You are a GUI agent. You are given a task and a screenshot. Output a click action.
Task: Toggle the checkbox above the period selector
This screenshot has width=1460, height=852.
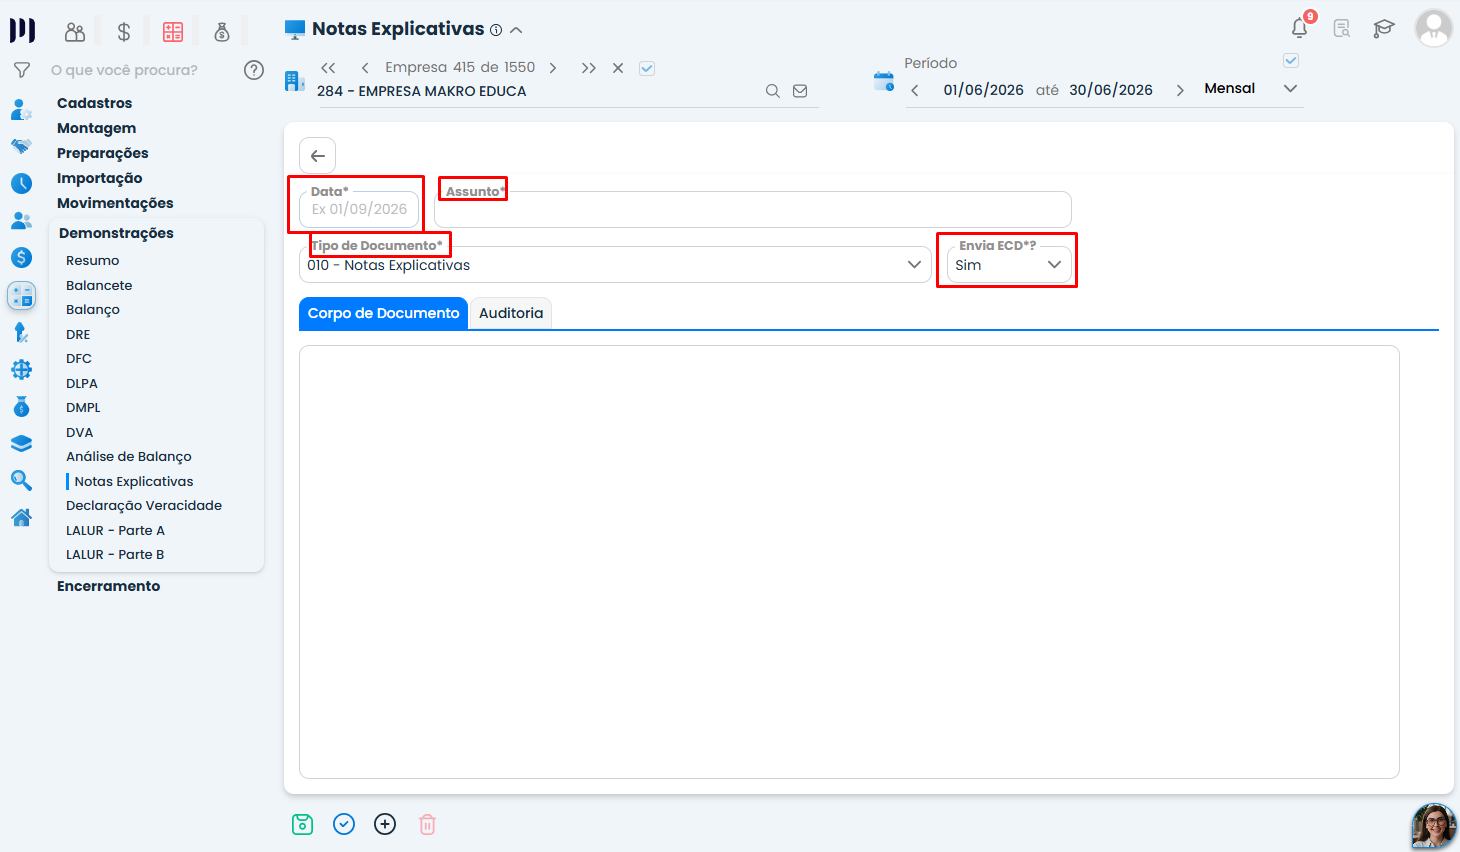(x=1291, y=61)
